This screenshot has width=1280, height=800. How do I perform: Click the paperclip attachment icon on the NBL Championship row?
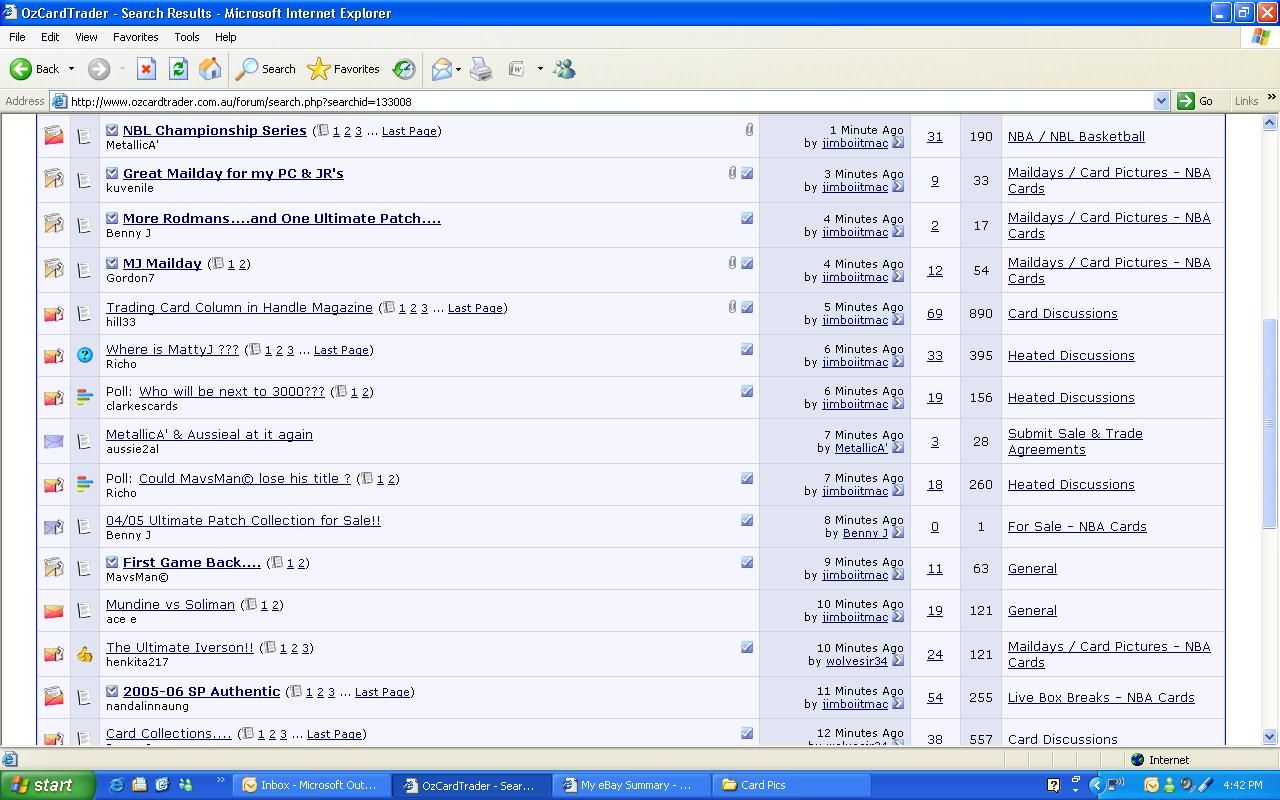click(749, 130)
